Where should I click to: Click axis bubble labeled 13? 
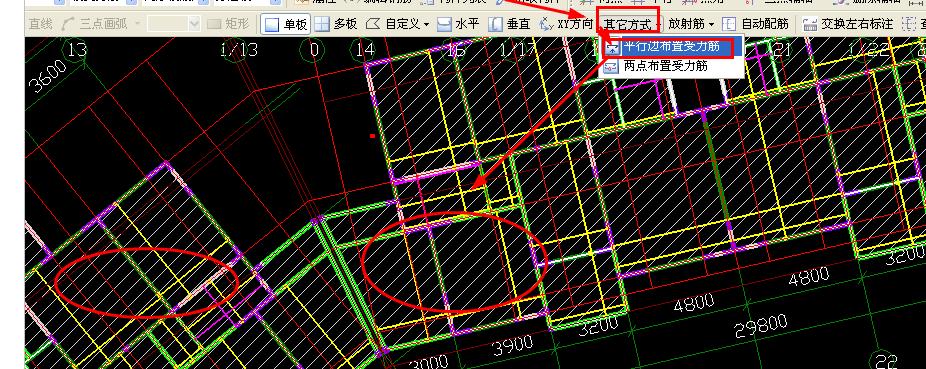[77, 50]
